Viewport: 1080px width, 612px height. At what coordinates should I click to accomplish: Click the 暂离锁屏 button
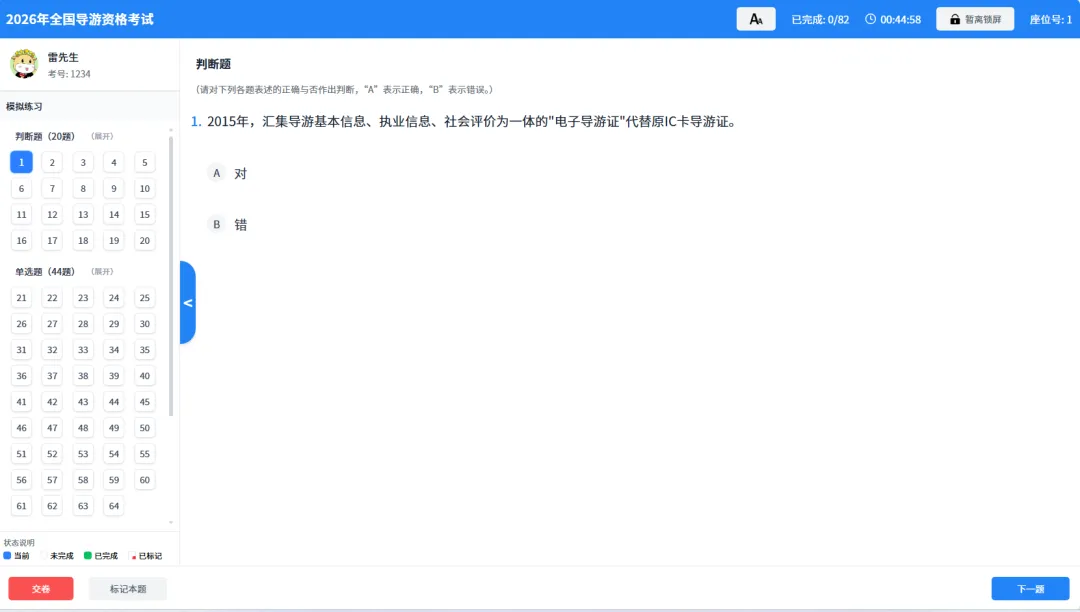tap(975, 19)
